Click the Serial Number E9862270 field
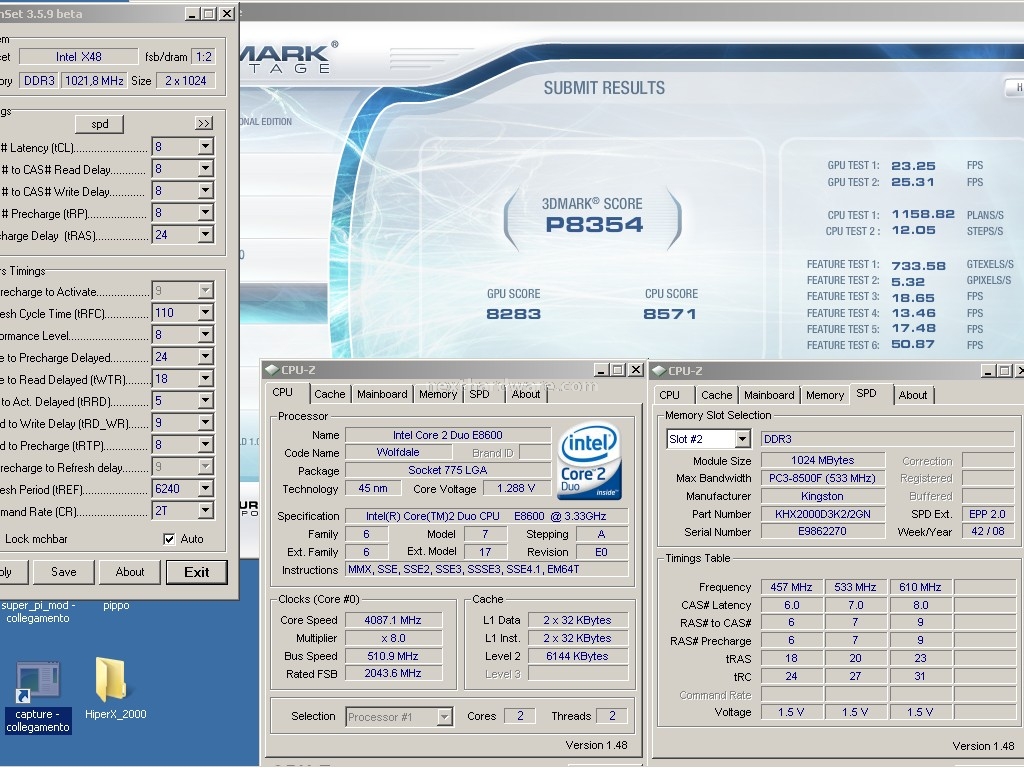This screenshot has height=768, width=1024. pyautogui.click(x=822, y=532)
